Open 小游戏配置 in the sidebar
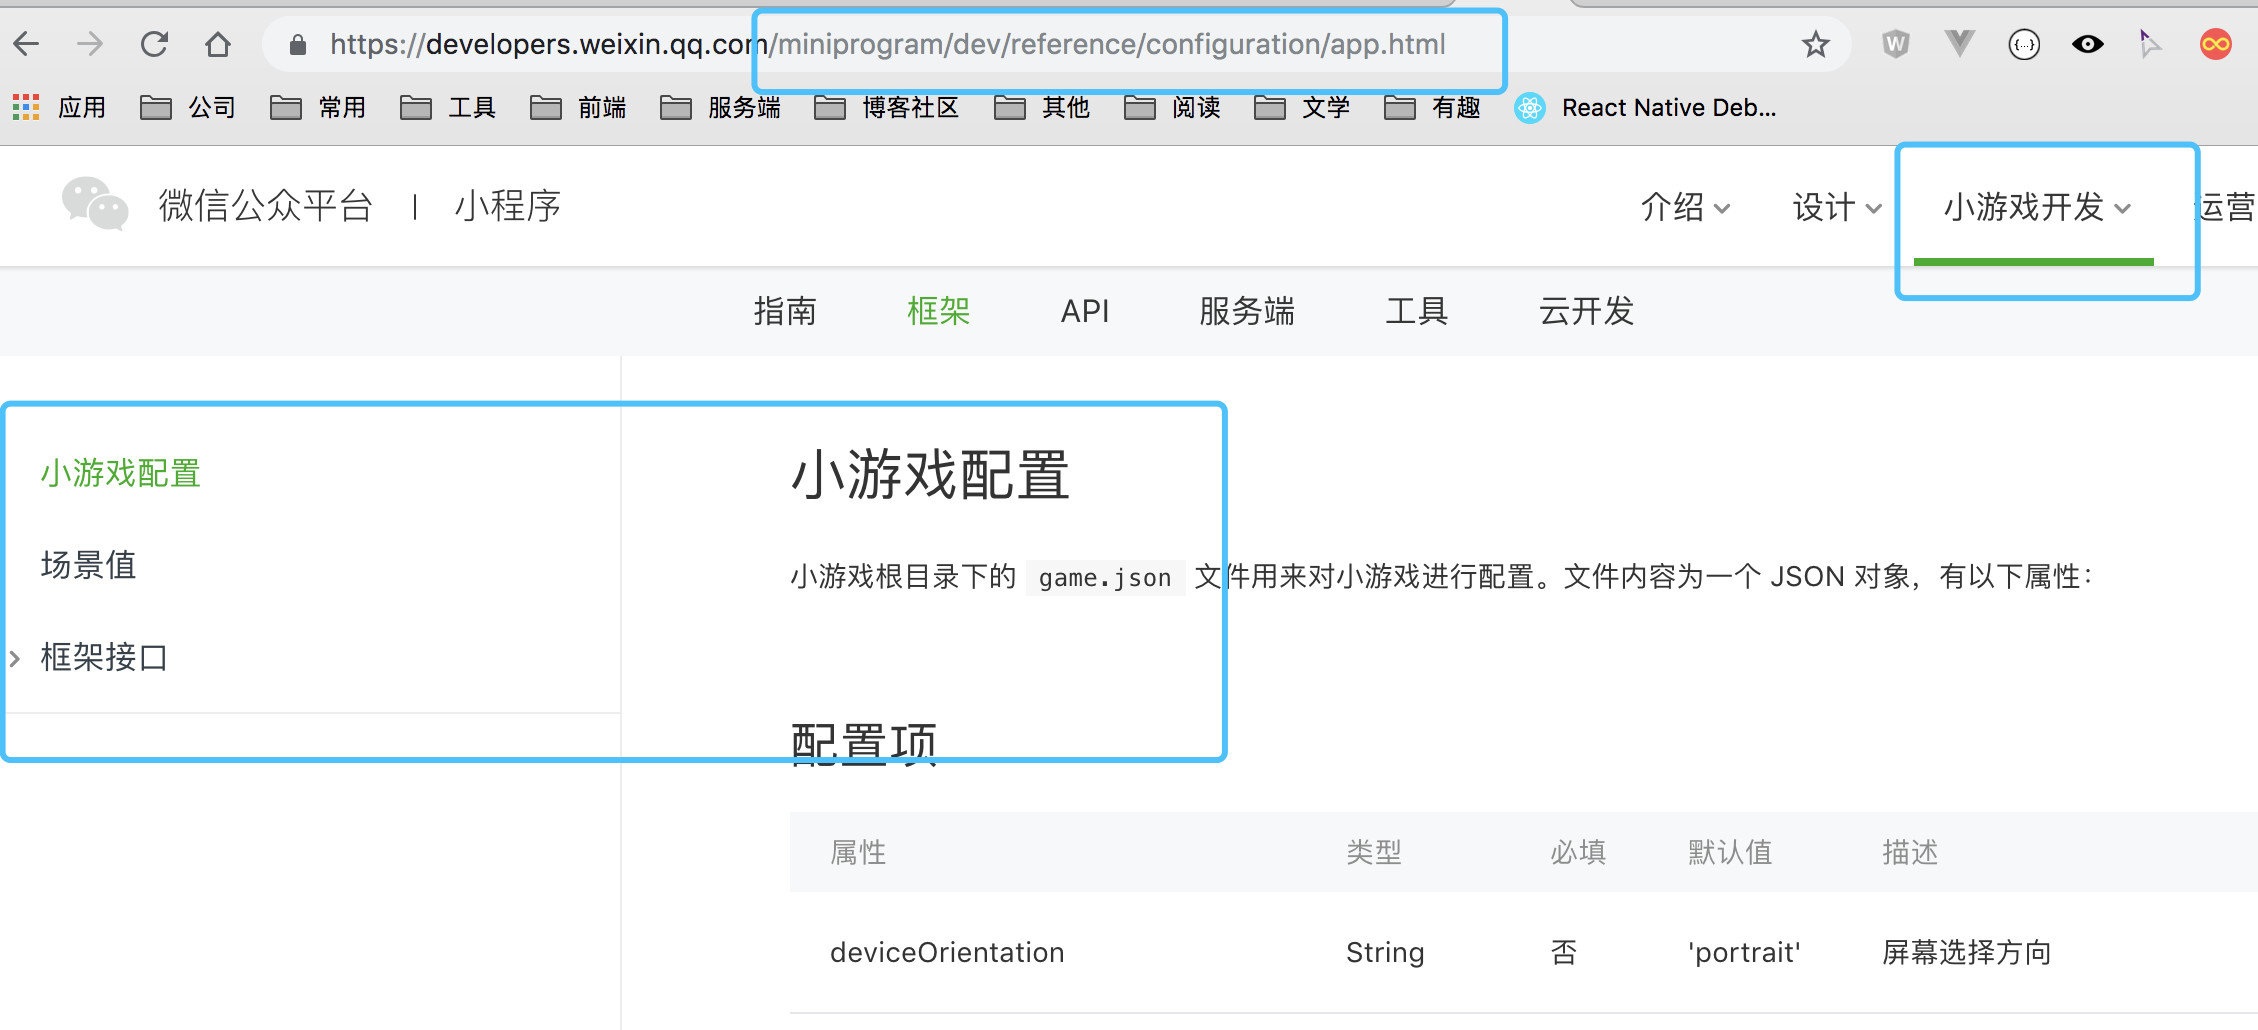Image resolution: width=2258 pixels, height=1030 pixels. point(121,473)
